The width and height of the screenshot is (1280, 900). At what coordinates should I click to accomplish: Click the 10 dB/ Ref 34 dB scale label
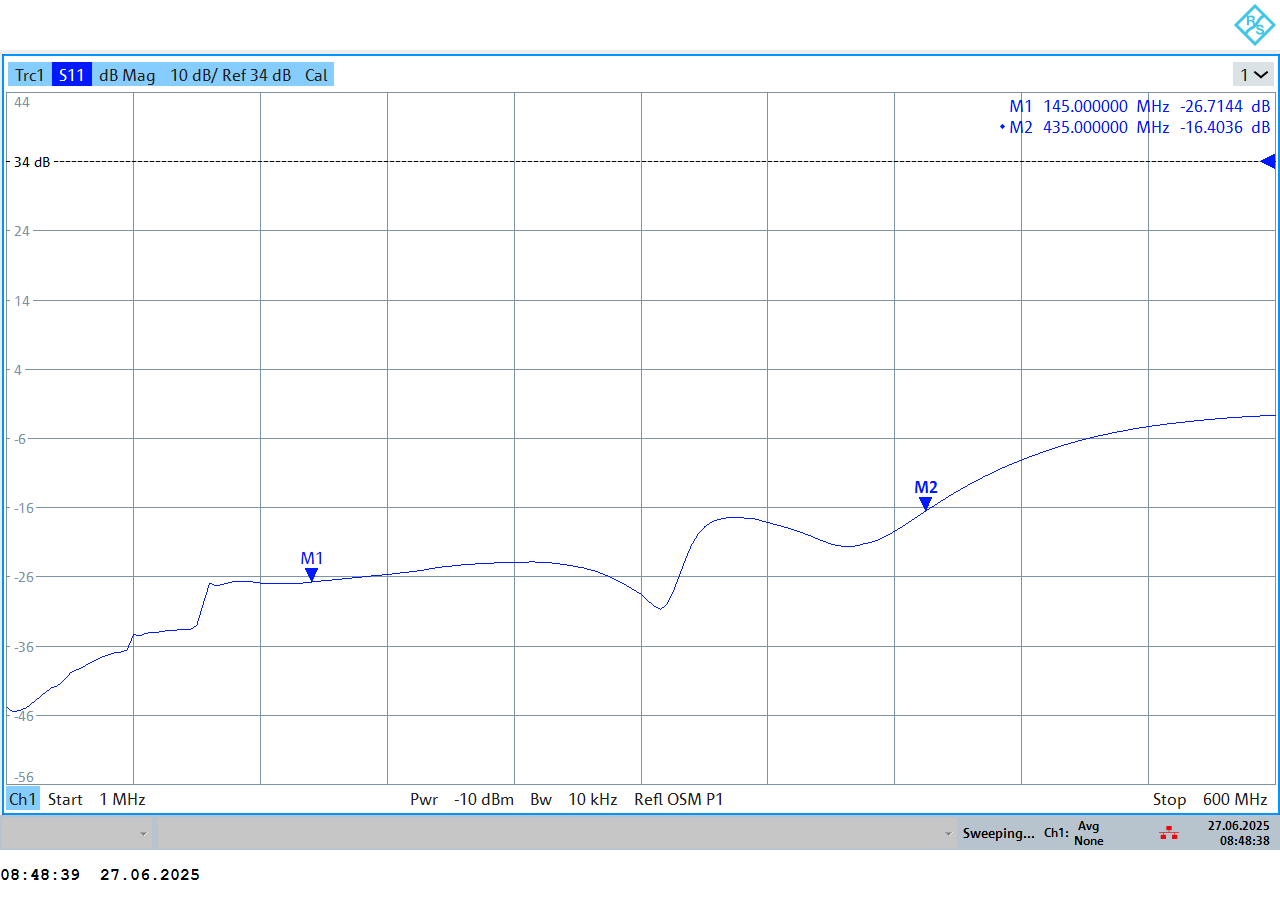[230, 75]
